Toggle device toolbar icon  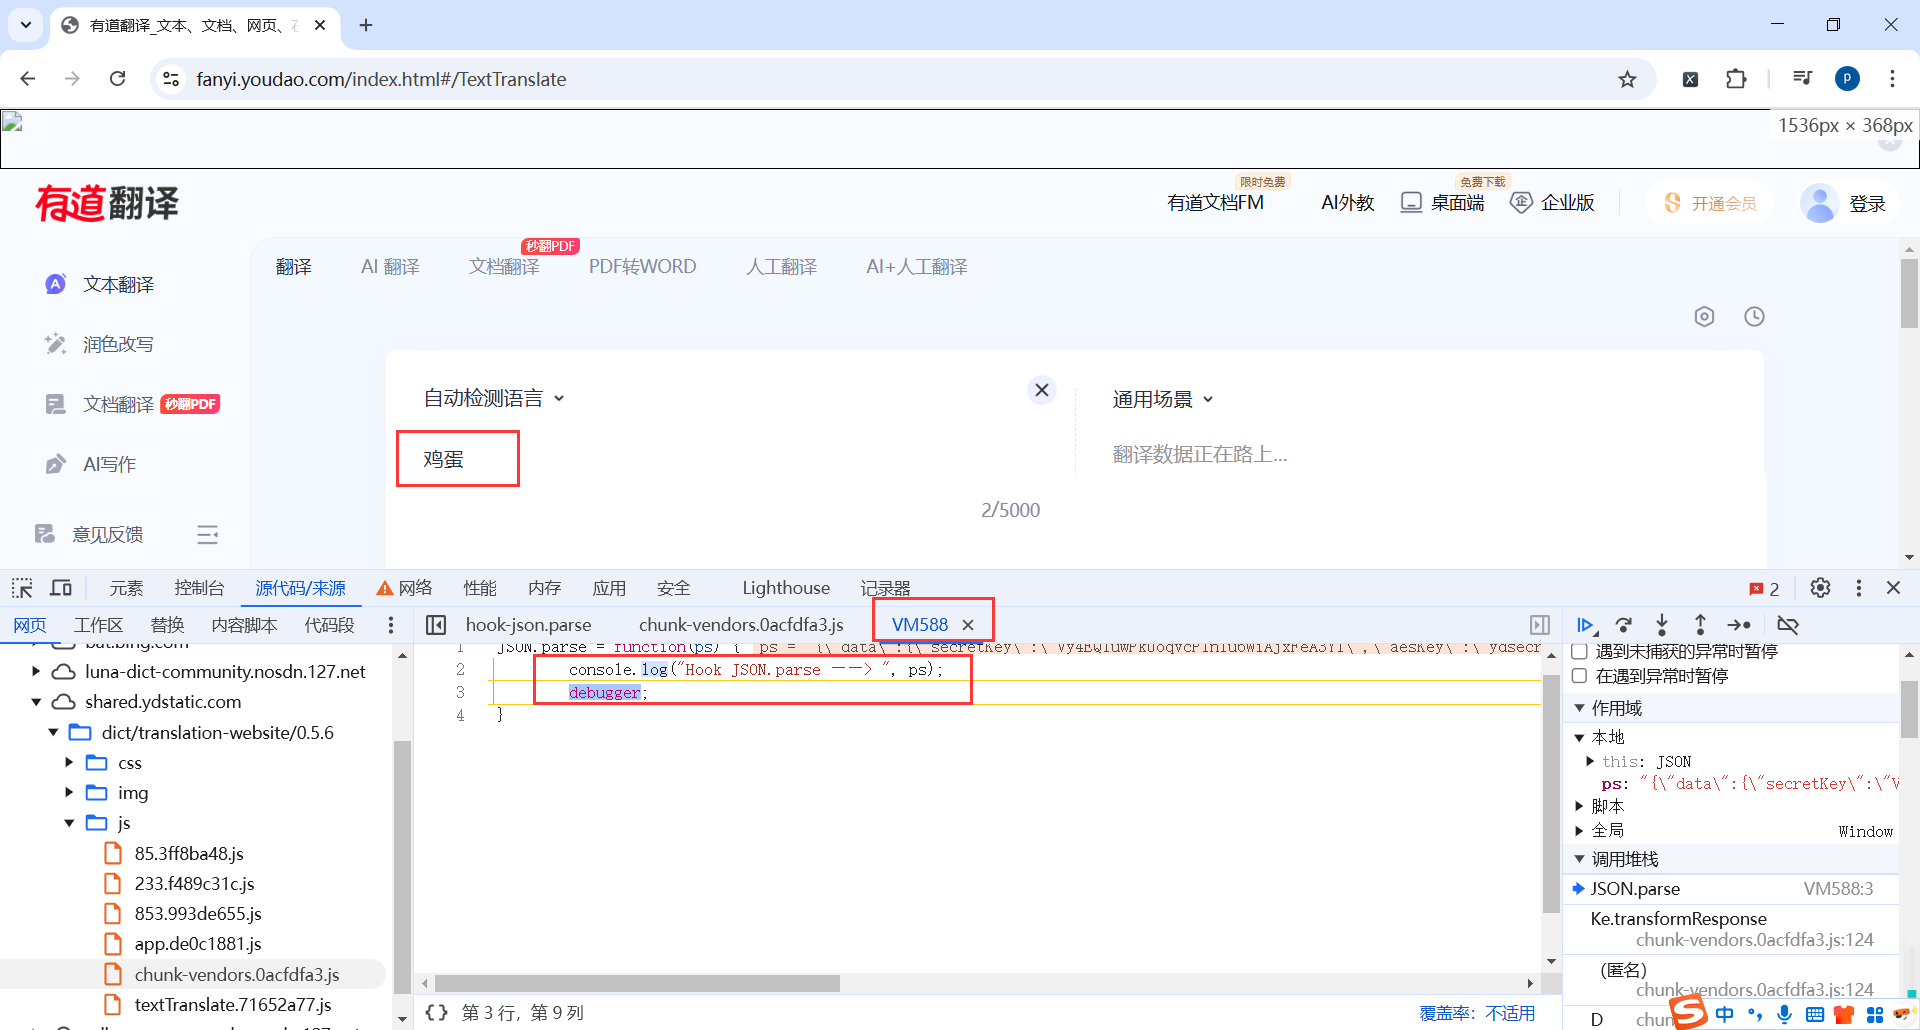(61, 588)
